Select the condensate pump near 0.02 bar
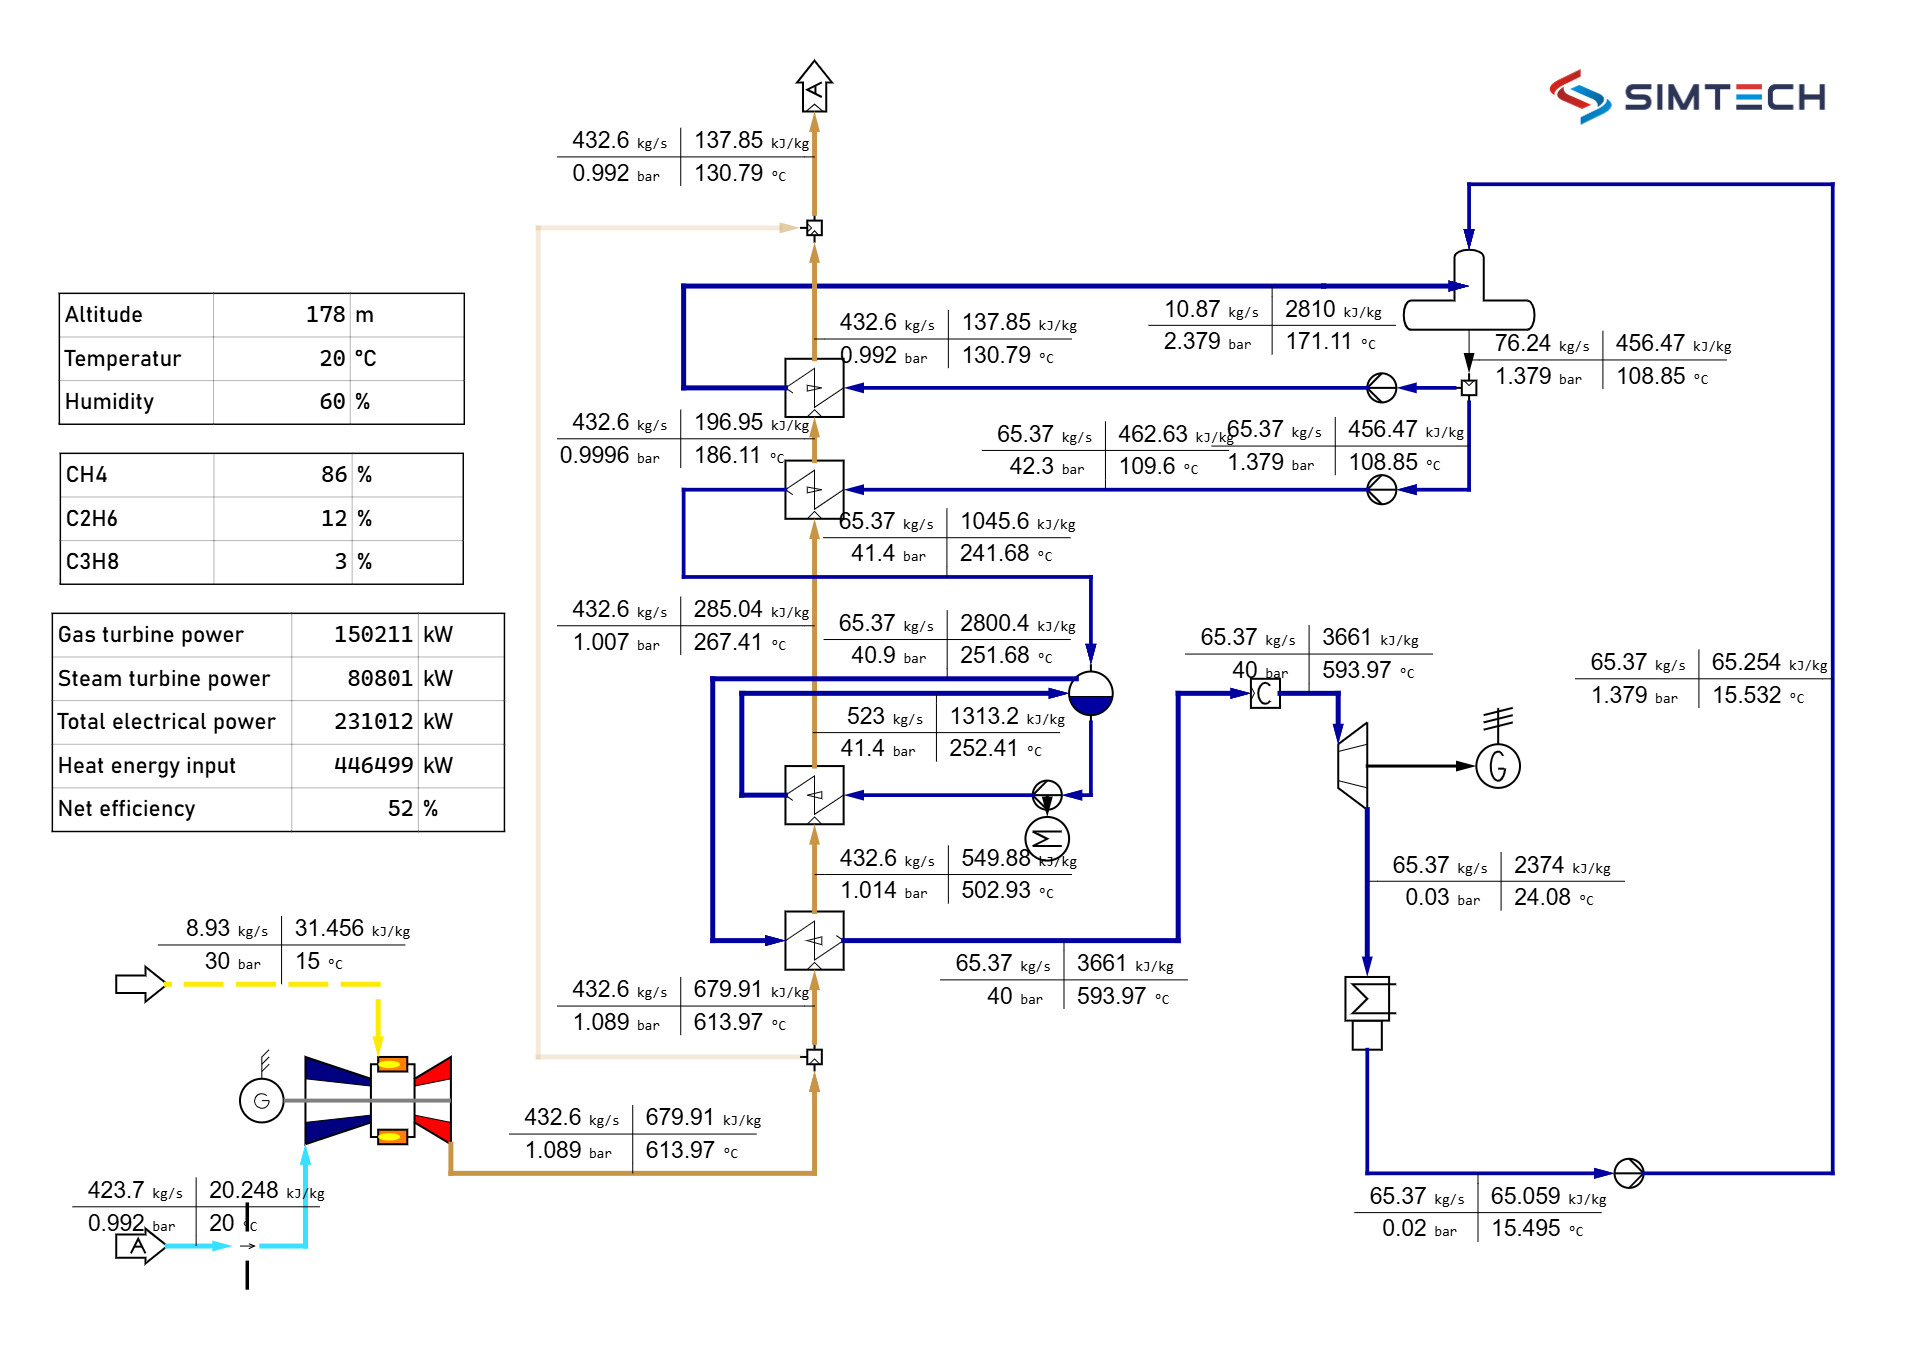The height and width of the screenshot is (1357, 1920). (x=1629, y=1173)
